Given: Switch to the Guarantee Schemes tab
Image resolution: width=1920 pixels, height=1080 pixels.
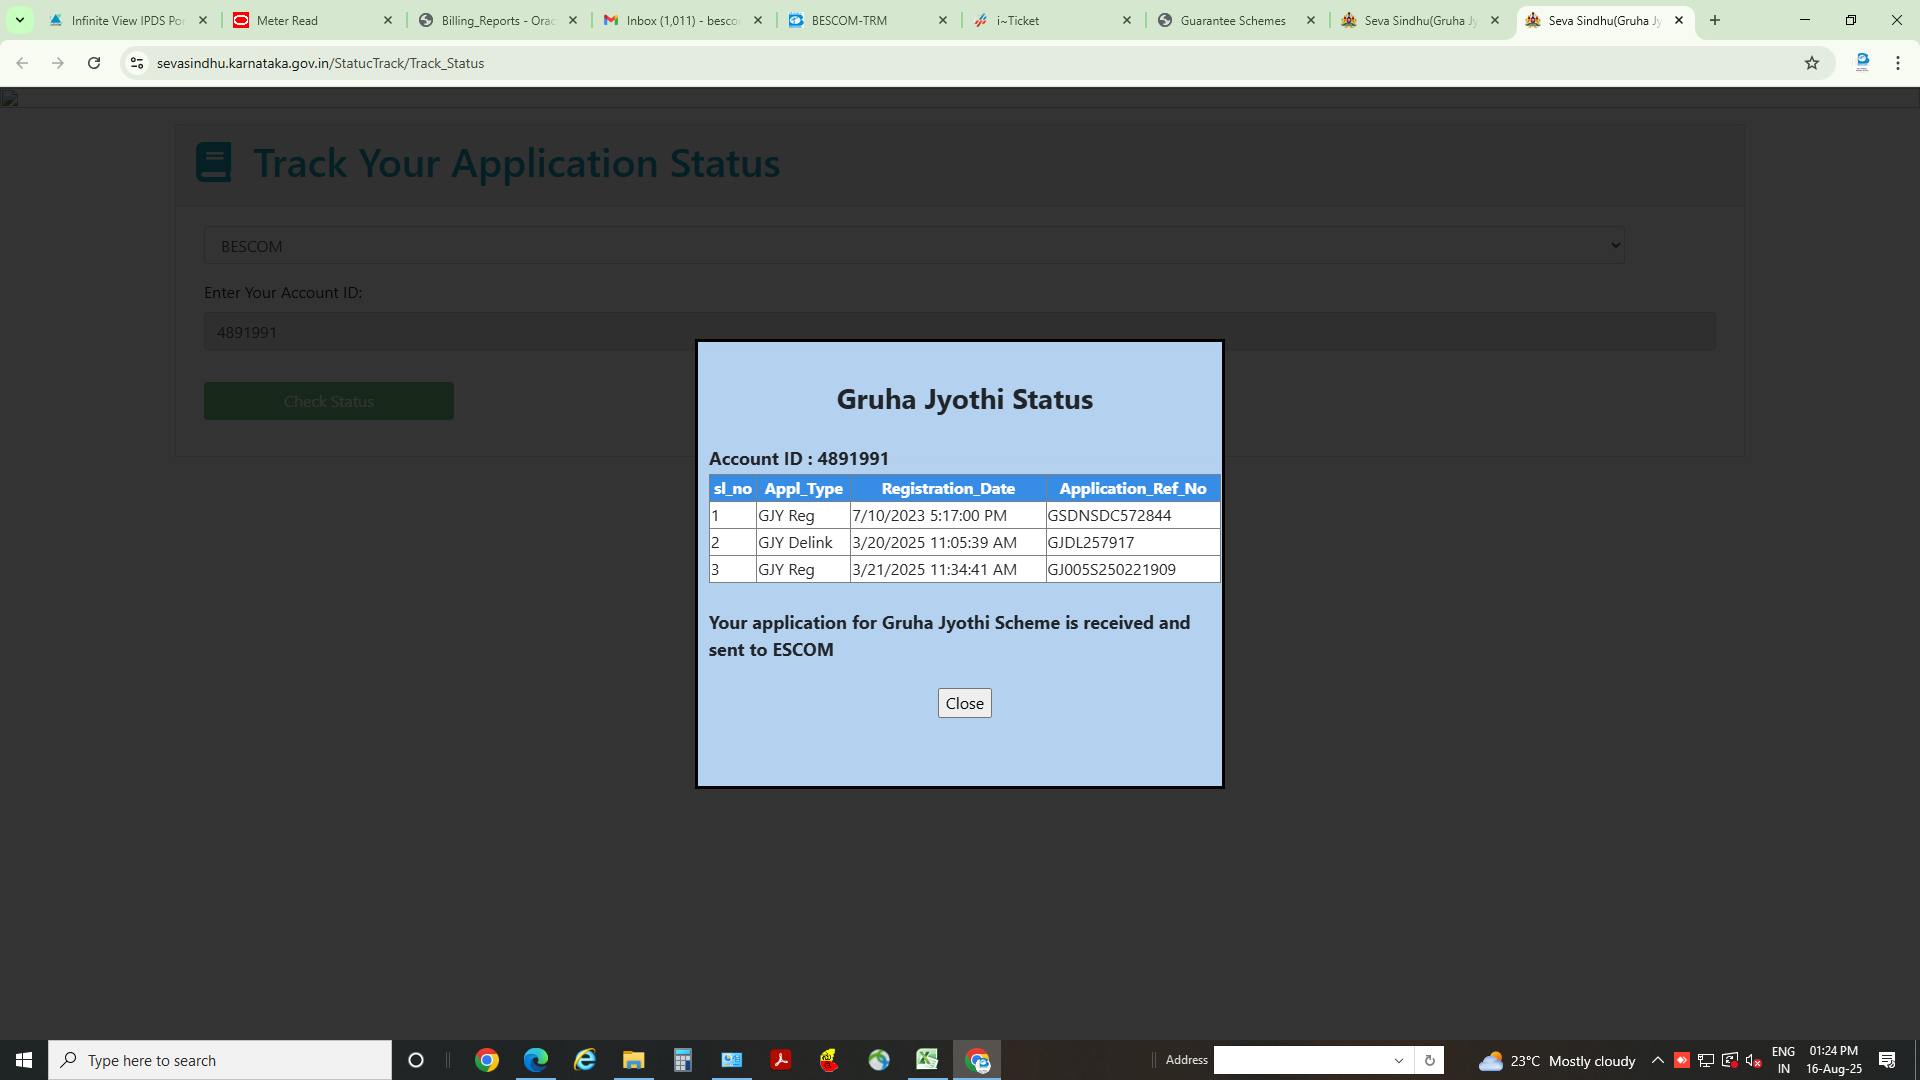Looking at the screenshot, I should (1232, 20).
